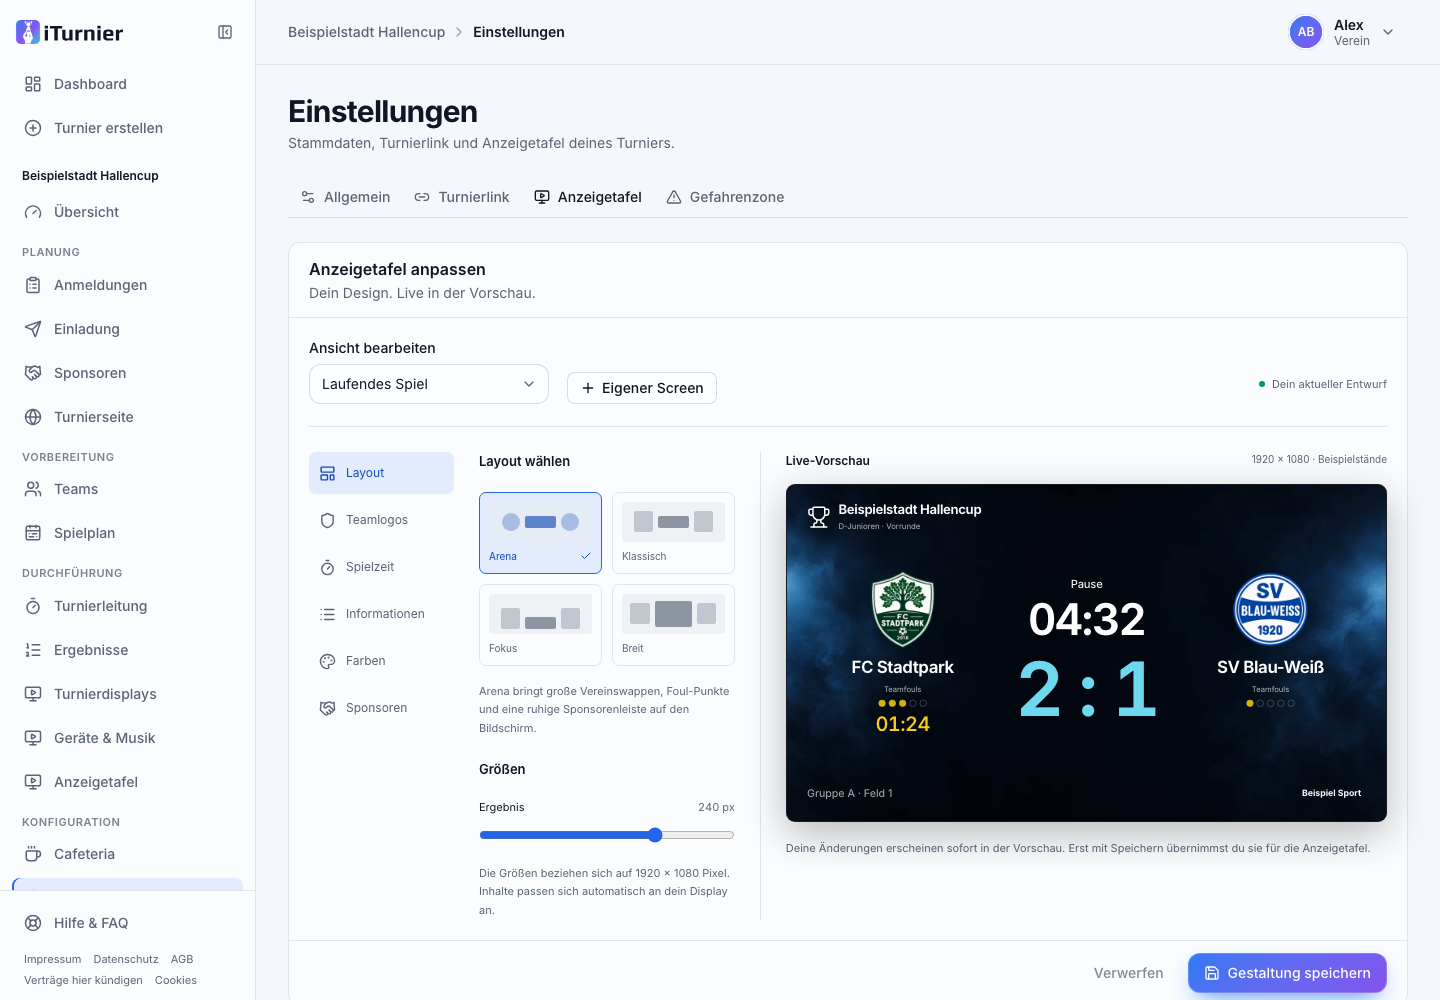Click the Beispielstadt Hallencup breadcrumb
This screenshot has height=1000, width=1440.
coord(367,32)
